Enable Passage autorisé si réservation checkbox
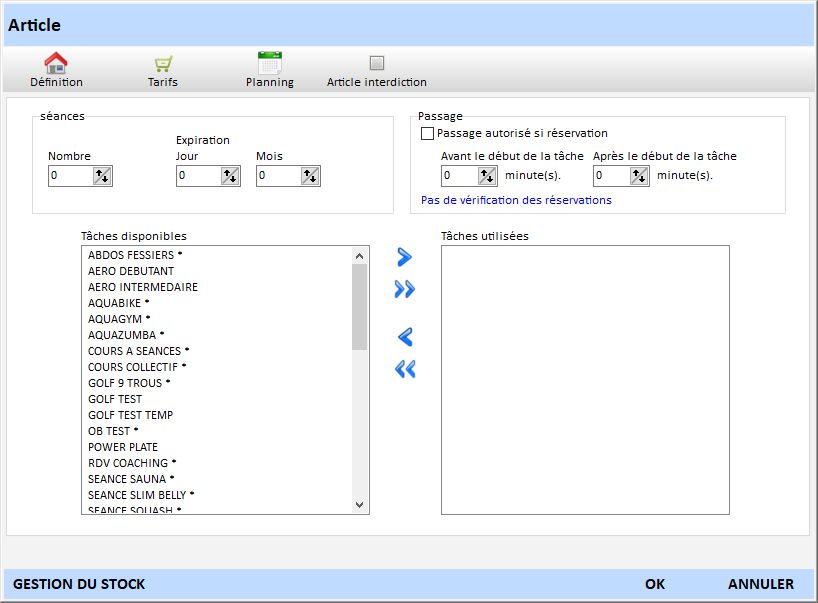 point(428,133)
